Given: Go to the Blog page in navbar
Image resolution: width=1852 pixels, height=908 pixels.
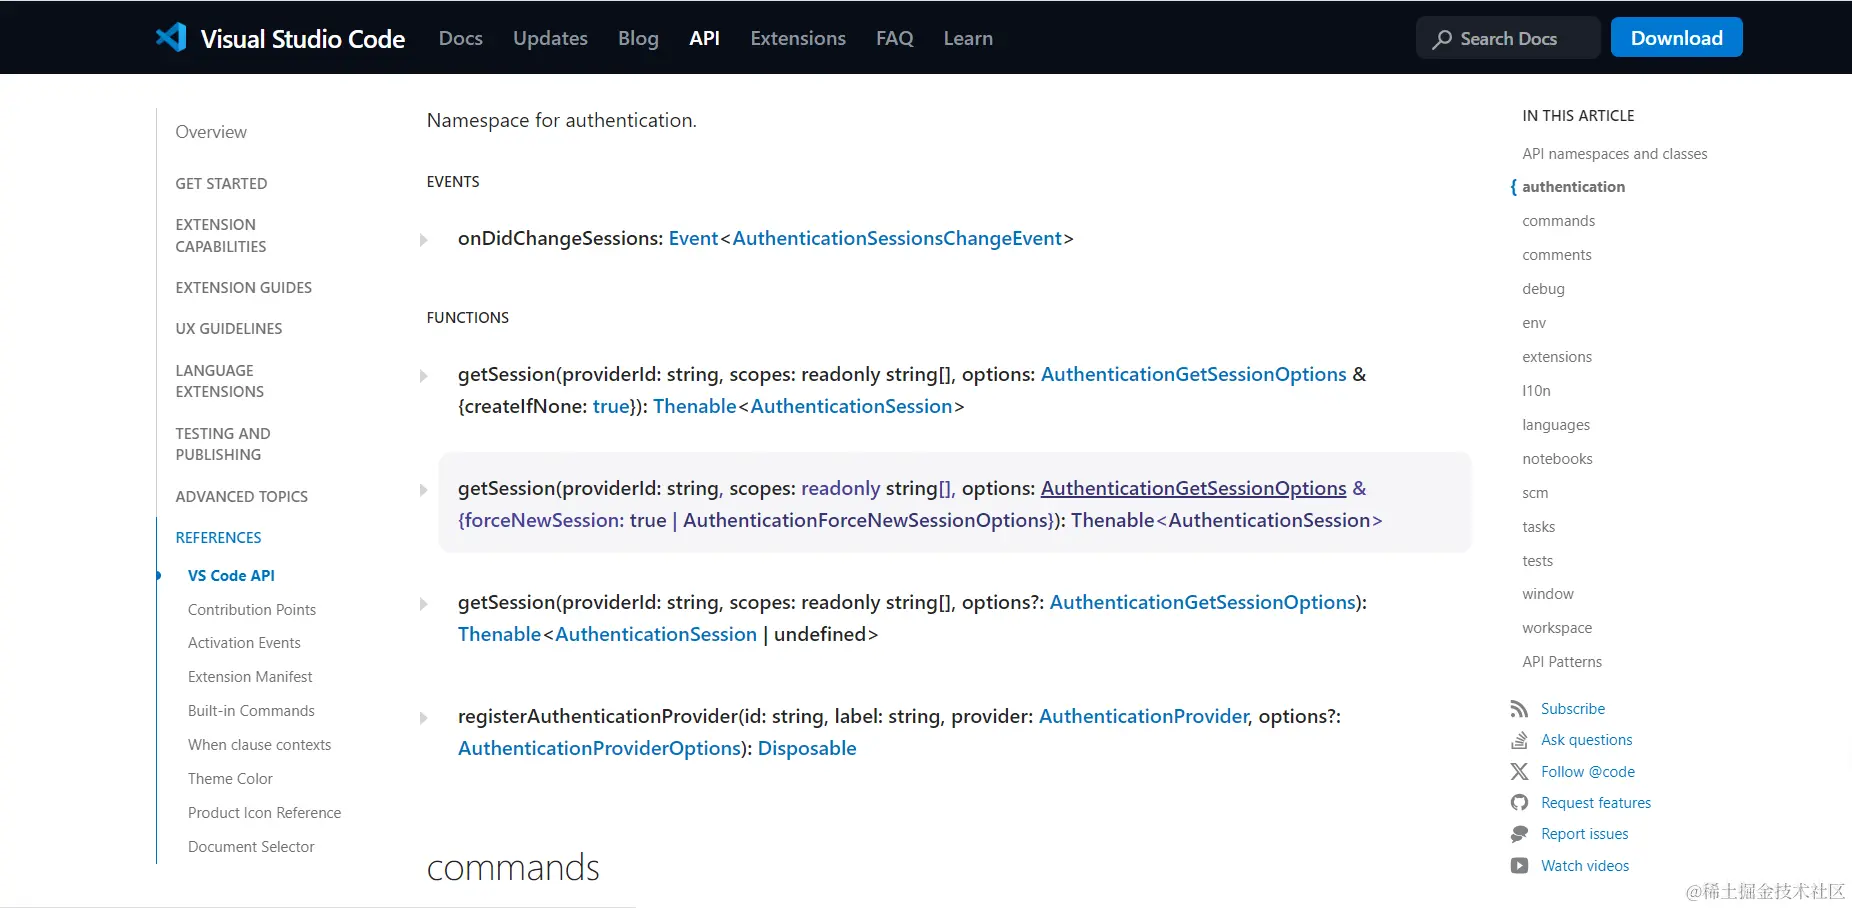Looking at the screenshot, I should point(638,38).
